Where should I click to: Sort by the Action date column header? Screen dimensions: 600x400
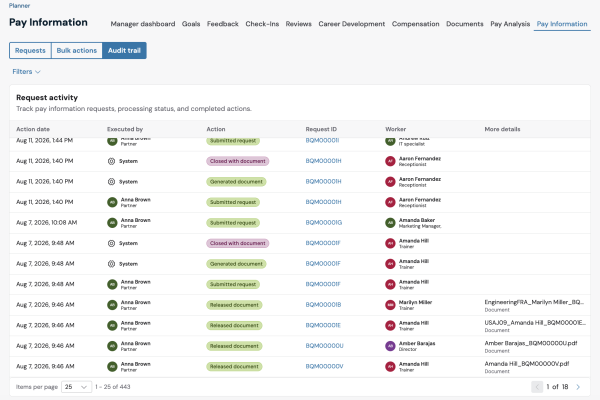tap(33, 129)
